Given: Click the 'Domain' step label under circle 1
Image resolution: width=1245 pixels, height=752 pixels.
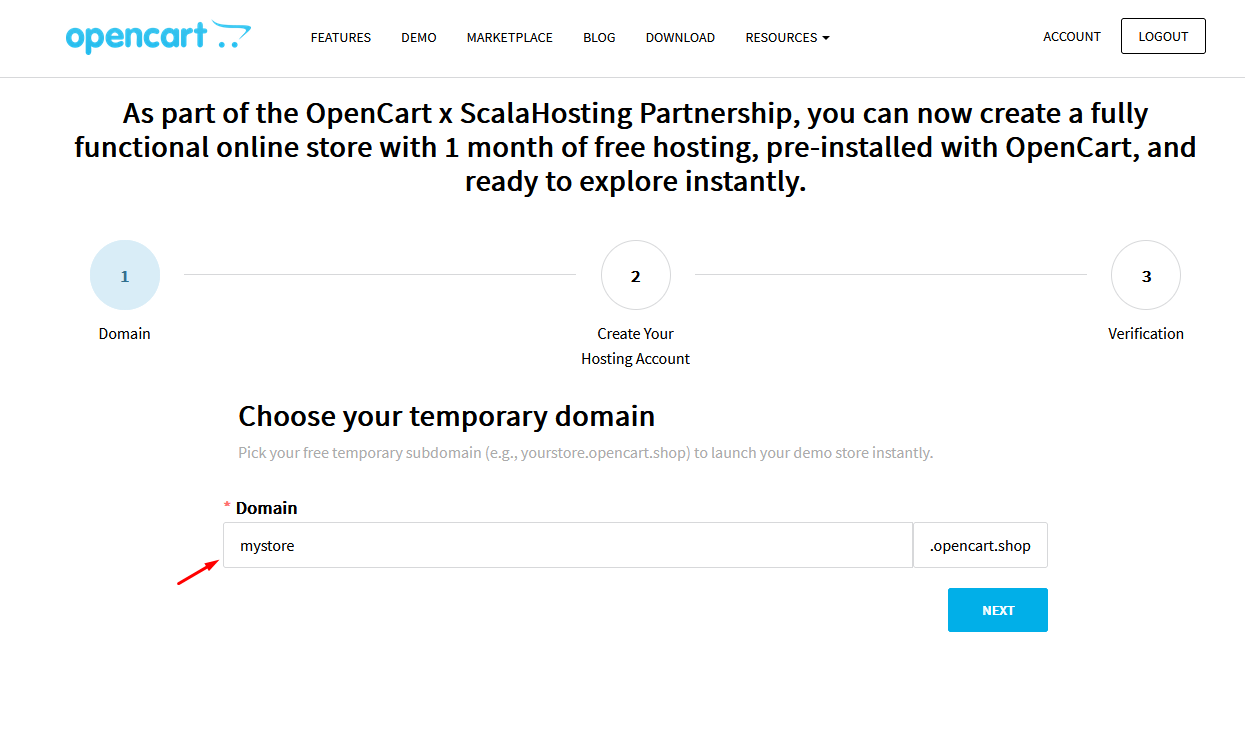Looking at the screenshot, I should pyautogui.click(x=125, y=334).
